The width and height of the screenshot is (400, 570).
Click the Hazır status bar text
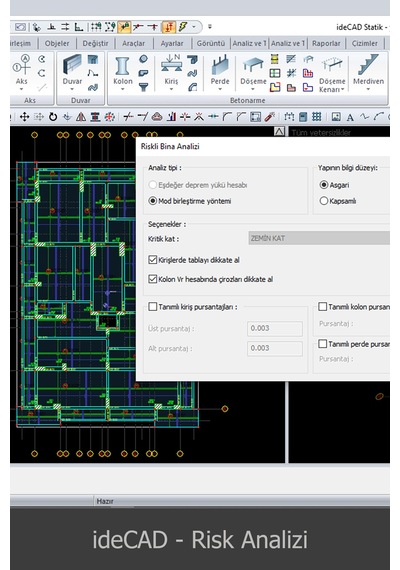pyautogui.click(x=105, y=501)
